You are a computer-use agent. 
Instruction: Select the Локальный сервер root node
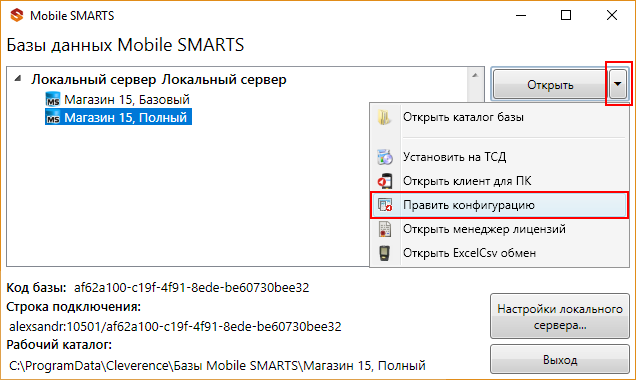(159, 79)
